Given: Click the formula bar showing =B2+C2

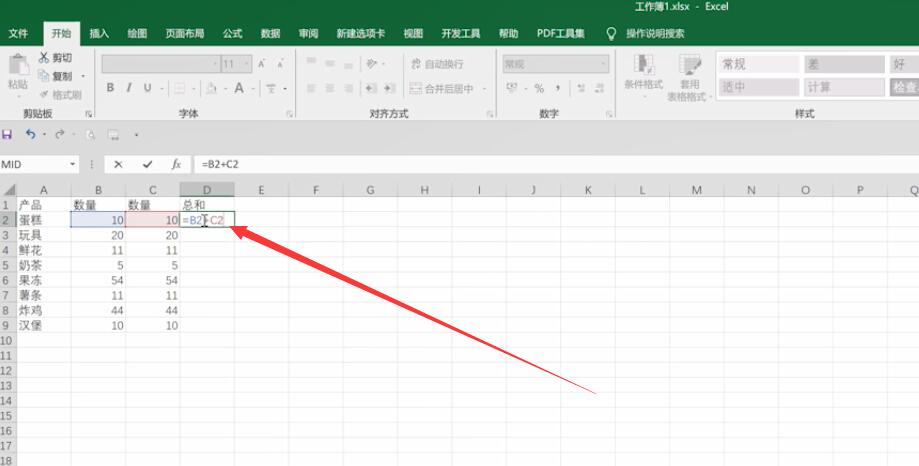Looking at the screenshot, I should (556, 165).
